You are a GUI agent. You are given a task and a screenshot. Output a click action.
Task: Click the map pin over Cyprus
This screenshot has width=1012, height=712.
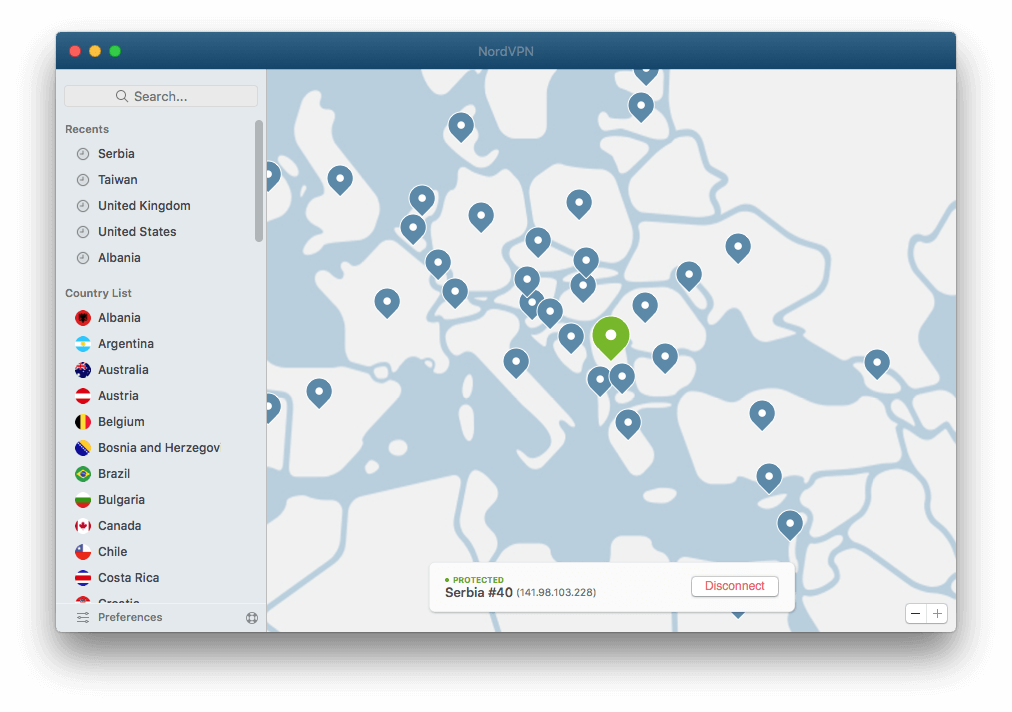pos(769,477)
